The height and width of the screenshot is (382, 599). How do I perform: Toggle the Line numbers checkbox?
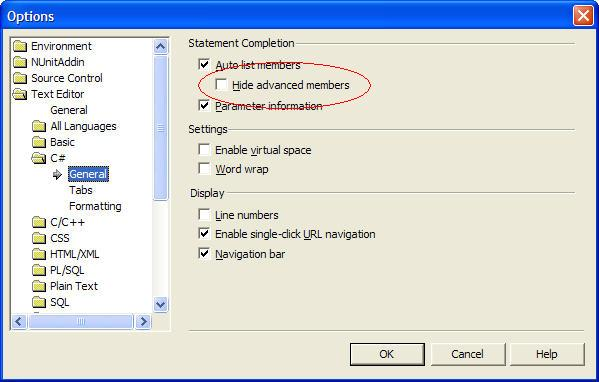[204, 215]
